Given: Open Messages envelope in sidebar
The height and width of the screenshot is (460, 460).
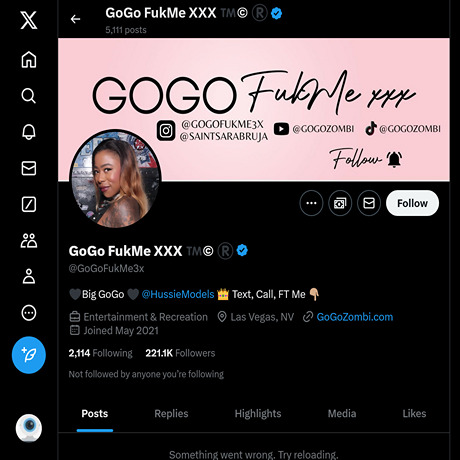Looking at the screenshot, I should [29, 168].
